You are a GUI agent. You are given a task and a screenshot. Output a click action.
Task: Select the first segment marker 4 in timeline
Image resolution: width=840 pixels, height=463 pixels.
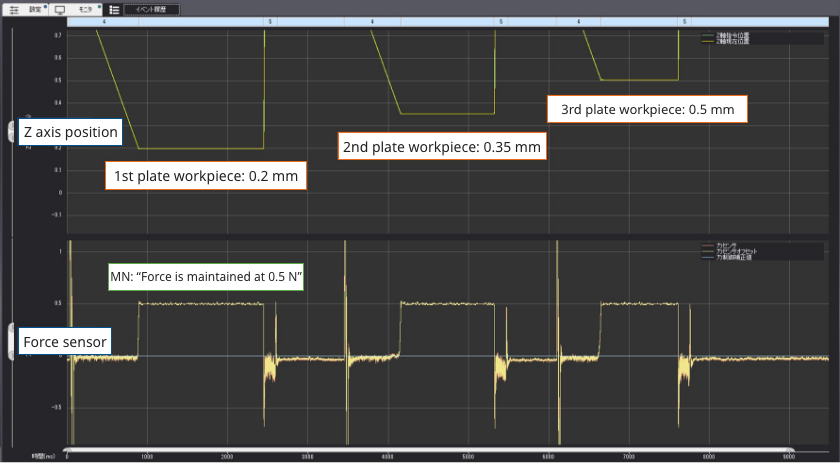[104, 21]
